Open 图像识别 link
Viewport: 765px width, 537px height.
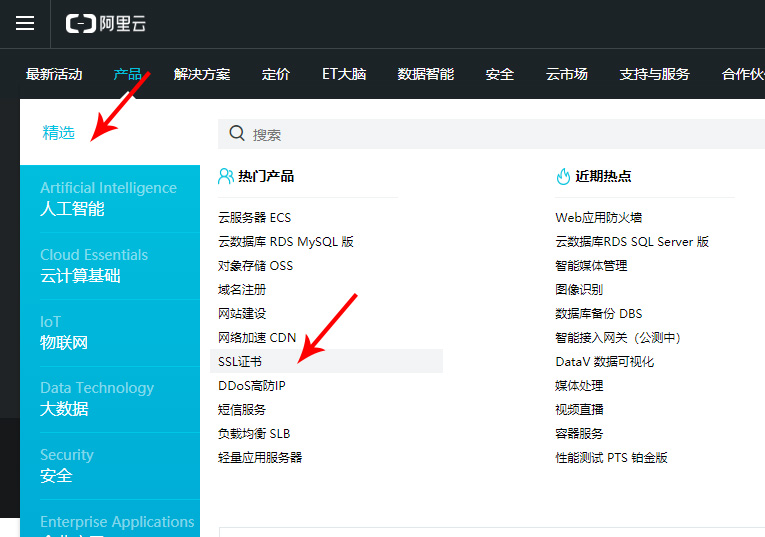[579, 290]
